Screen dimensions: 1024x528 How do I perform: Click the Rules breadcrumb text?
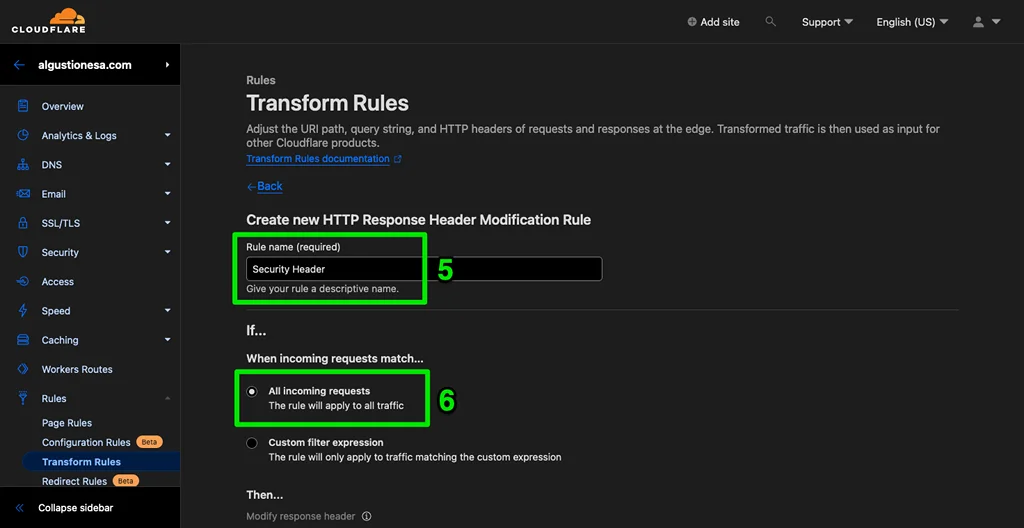[261, 80]
